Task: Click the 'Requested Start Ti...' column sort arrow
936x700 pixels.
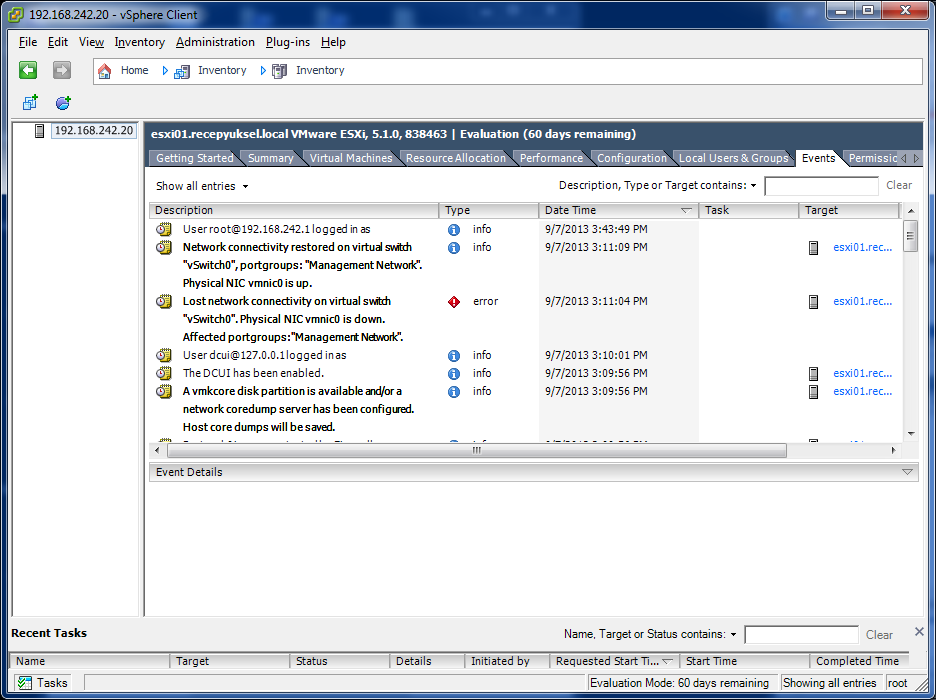Action: [x=668, y=661]
